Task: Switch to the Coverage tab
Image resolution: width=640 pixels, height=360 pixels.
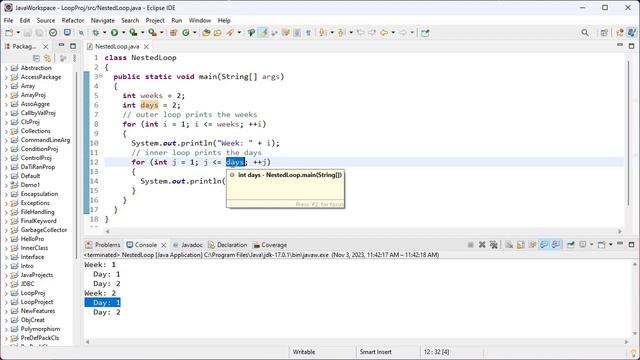Action: pyautogui.click(x=270, y=245)
